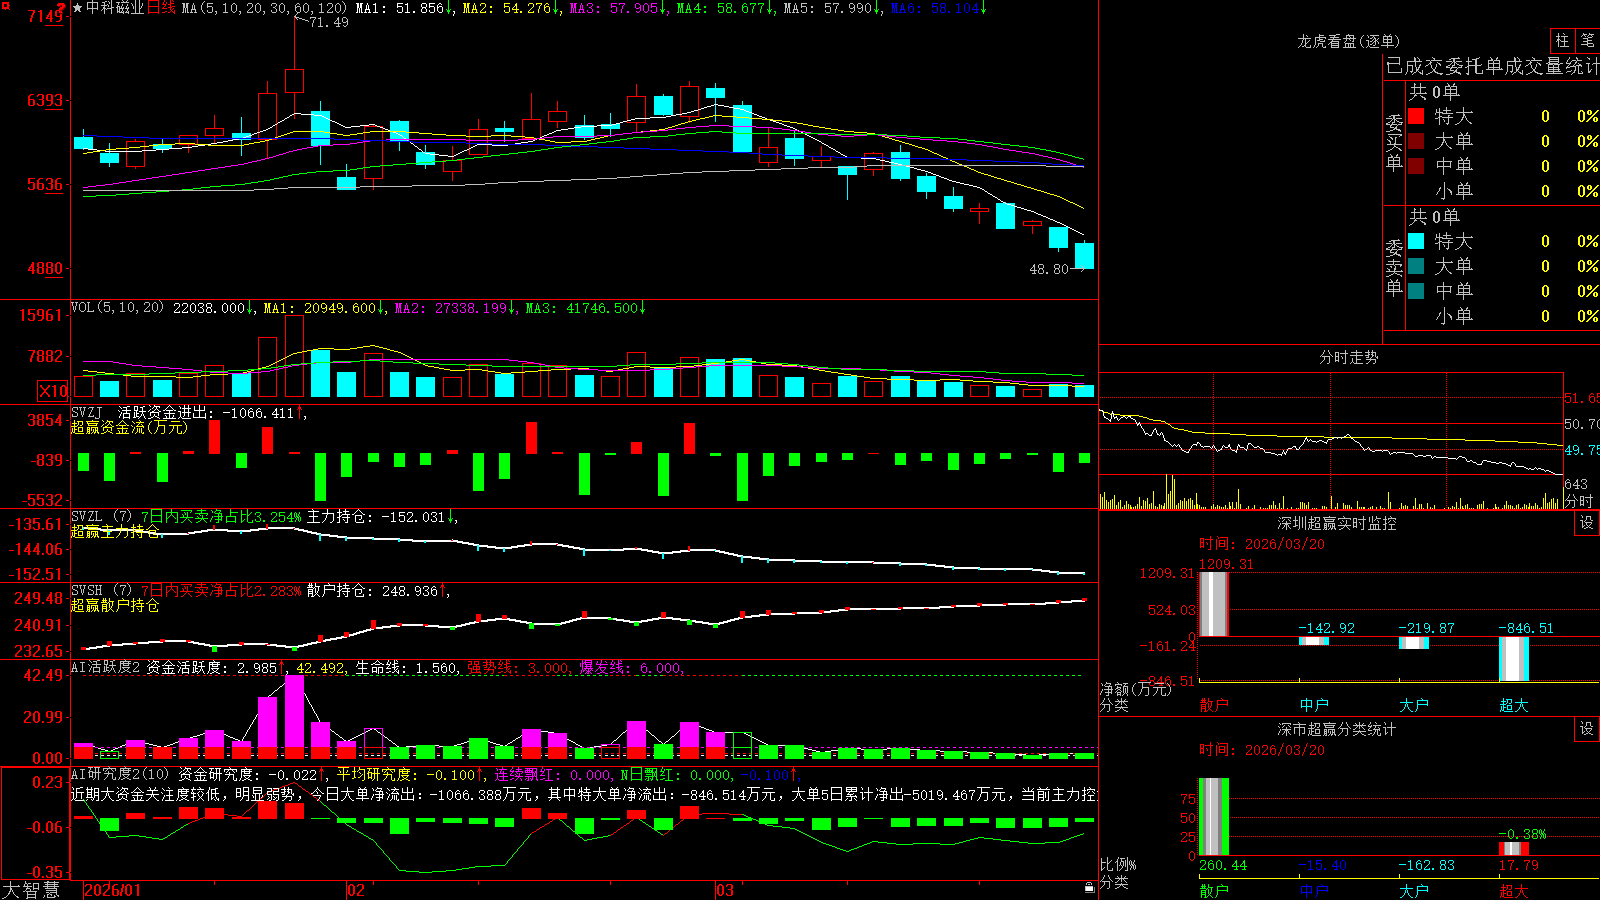This screenshot has height=900, width=1600.
Task: Click the SVZJ indicator name
Action: pyautogui.click(x=87, y=412)
